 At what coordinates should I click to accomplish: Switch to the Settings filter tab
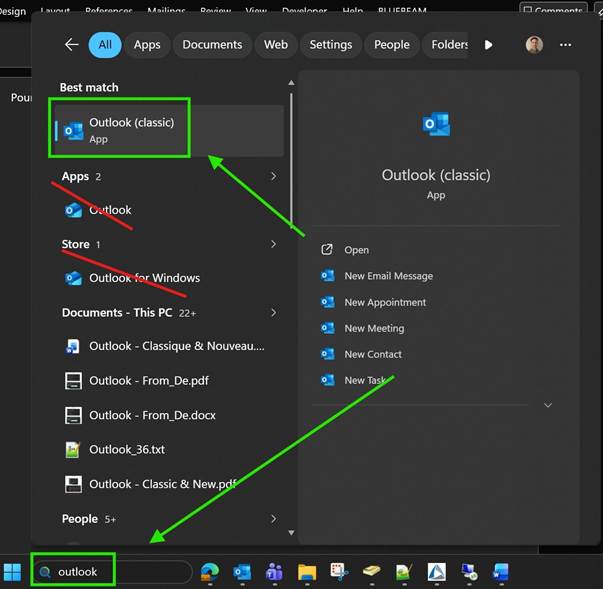coord(331,45)
